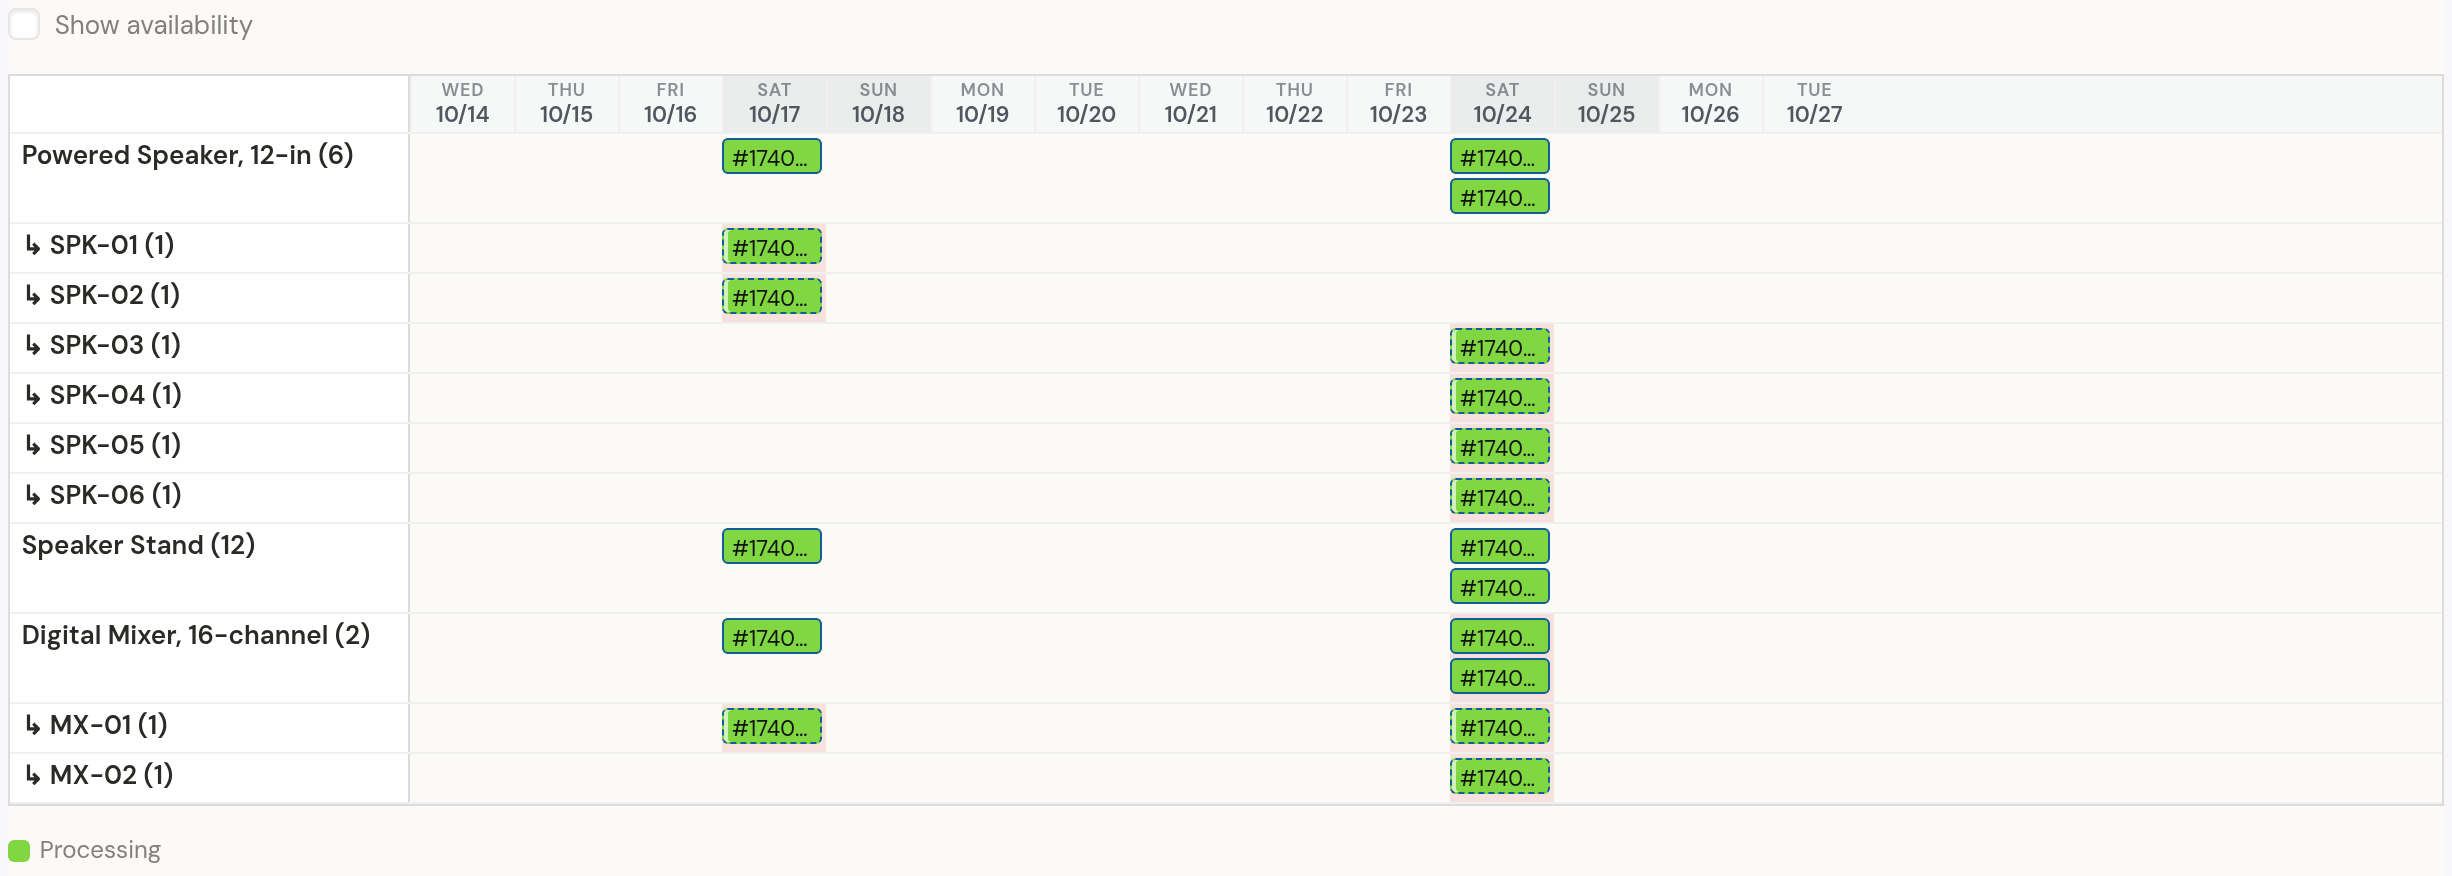Select the "Speaker Stand (12)" row label
Screen dimensions: 2452x876
click(x=138, y=545)
